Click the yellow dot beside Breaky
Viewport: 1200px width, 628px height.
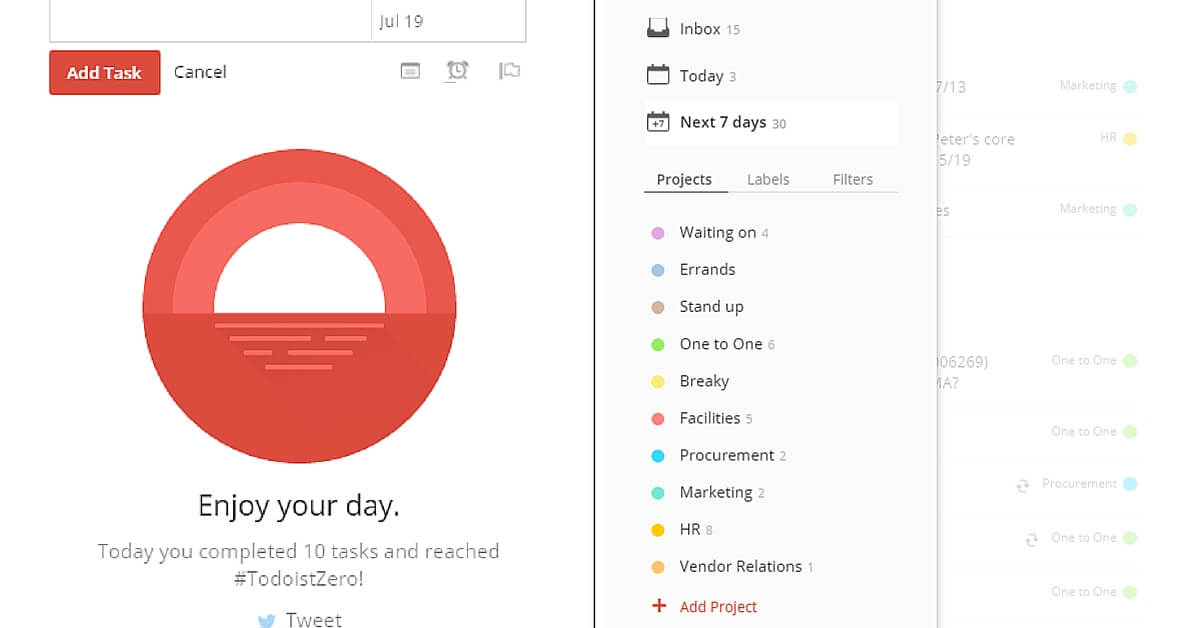point(658,381)
